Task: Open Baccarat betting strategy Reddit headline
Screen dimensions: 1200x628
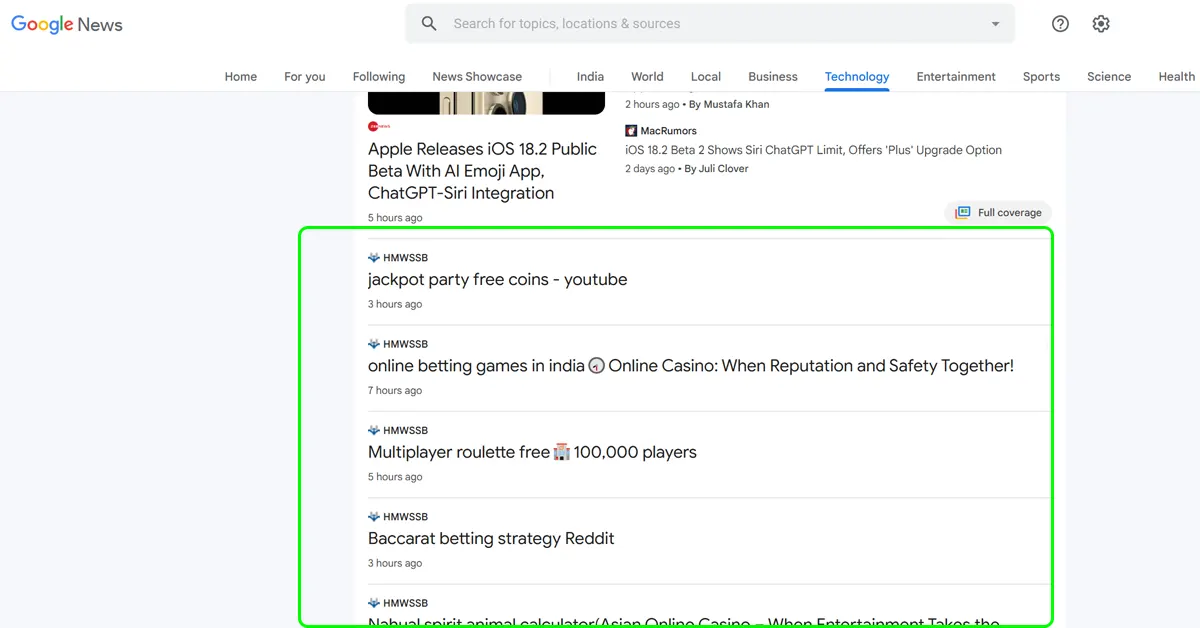Action: click(491, 539)
